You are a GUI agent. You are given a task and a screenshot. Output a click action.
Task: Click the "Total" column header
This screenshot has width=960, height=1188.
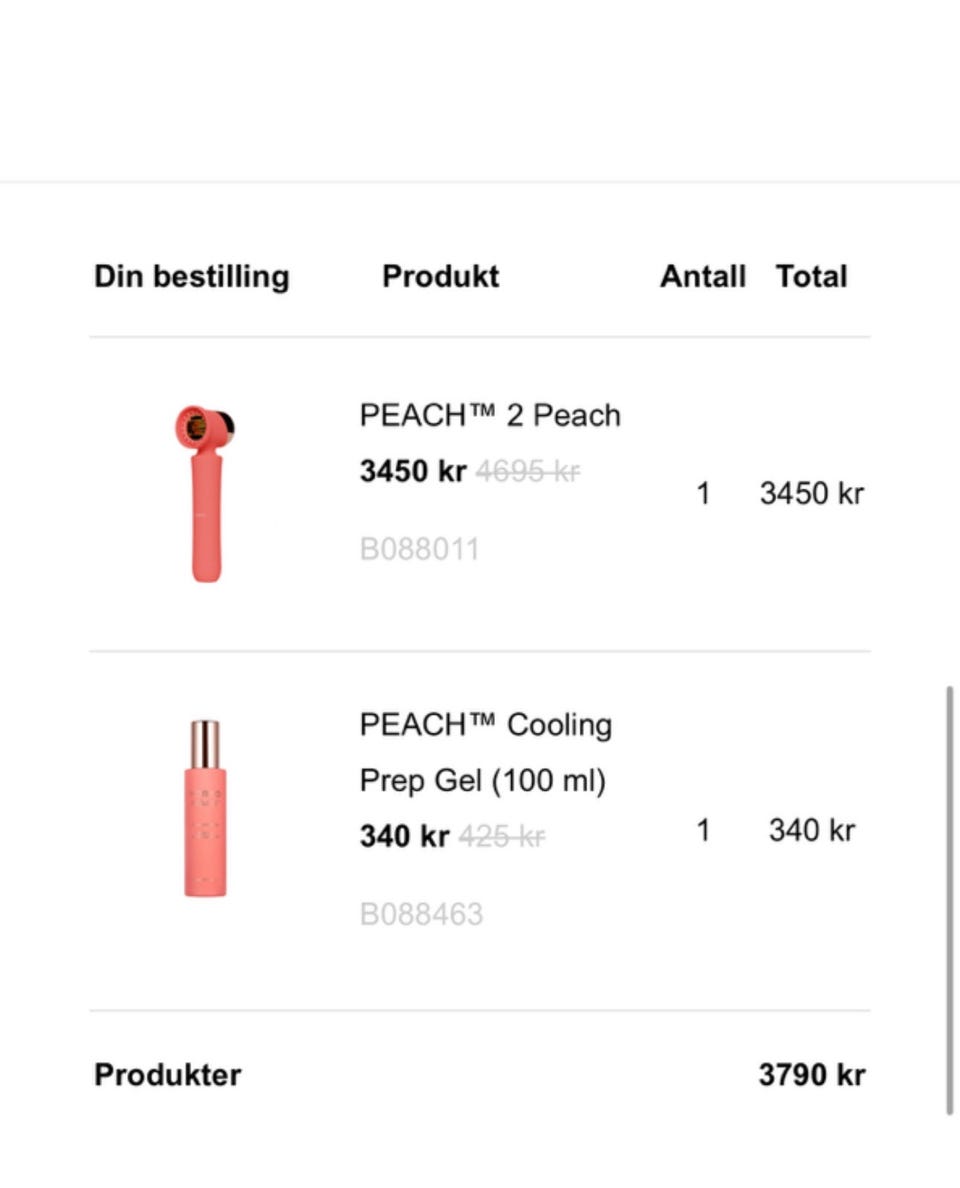click(811, 277)
